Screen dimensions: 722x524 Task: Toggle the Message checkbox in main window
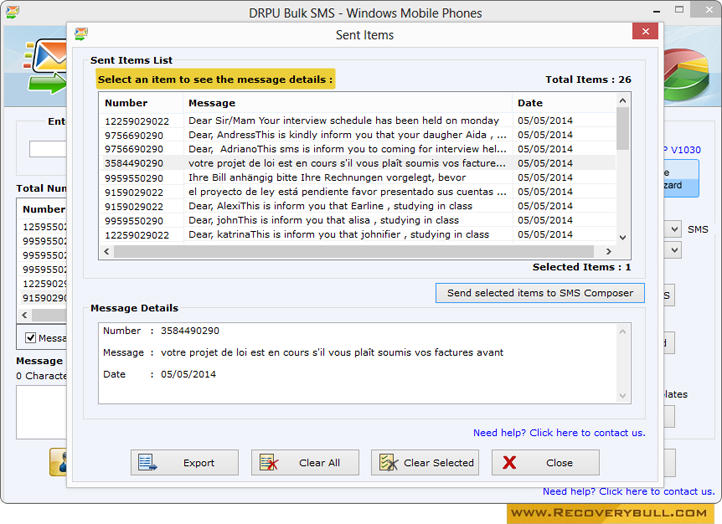click(x=30, y=338)
